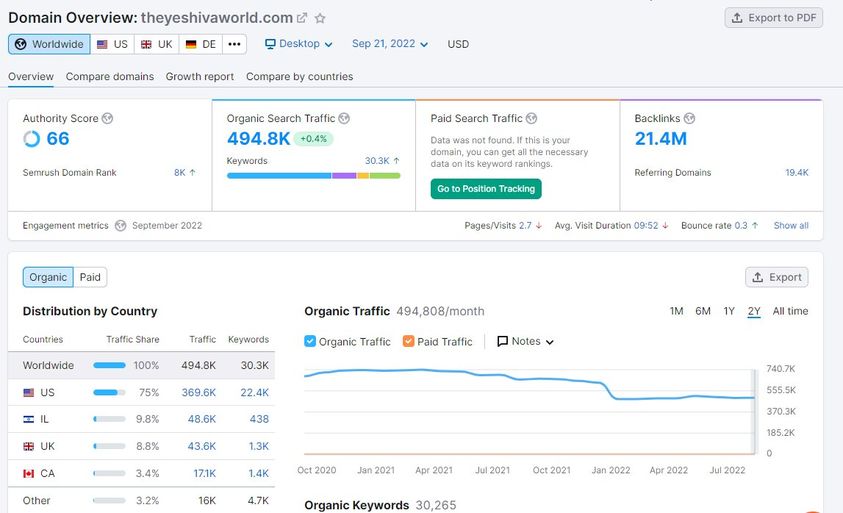Select the UK flag database
The width and height of the screenshot is (843, 513).
[x=156, y=44]
